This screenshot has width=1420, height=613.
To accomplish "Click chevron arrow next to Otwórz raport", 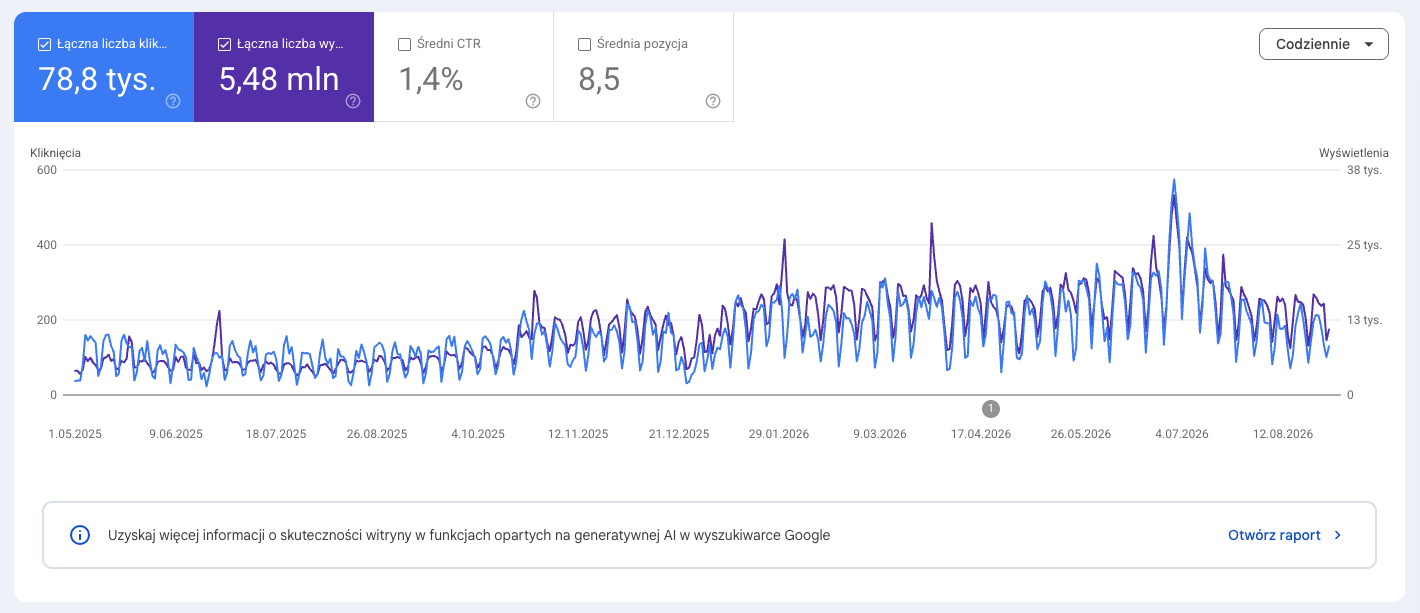I will point(1338,535).
